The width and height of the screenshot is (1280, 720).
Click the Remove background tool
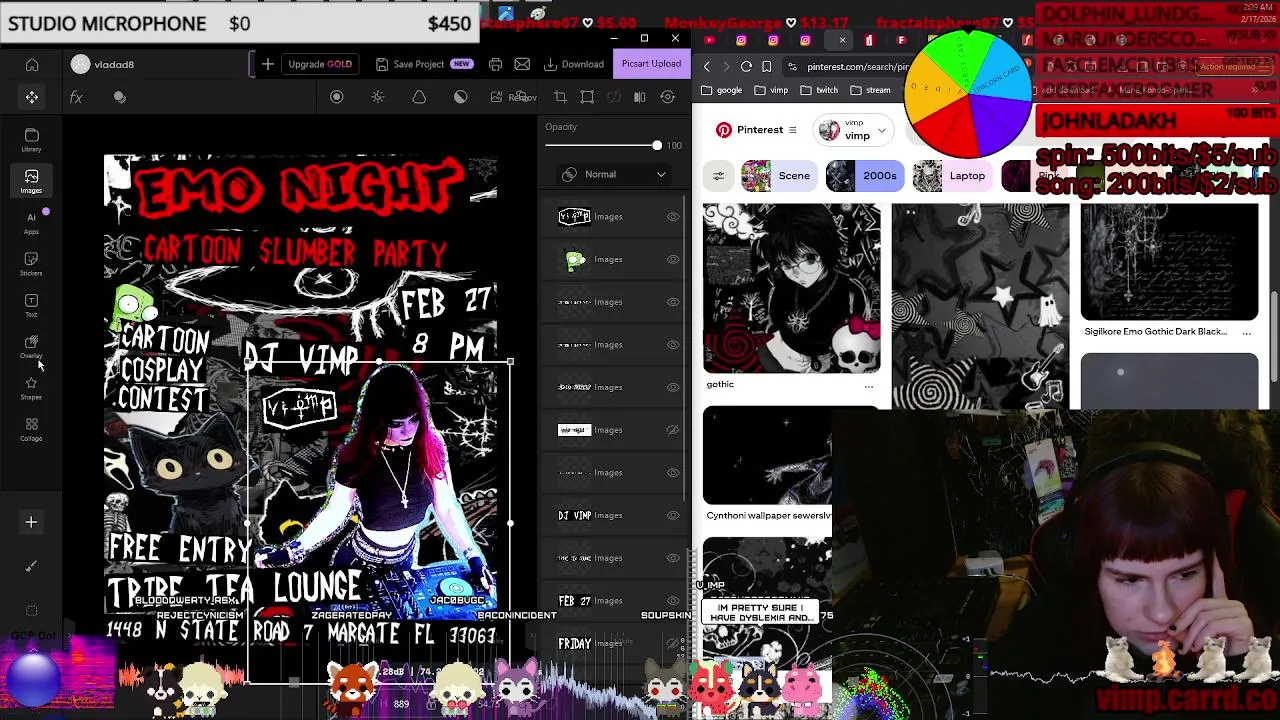515,97
